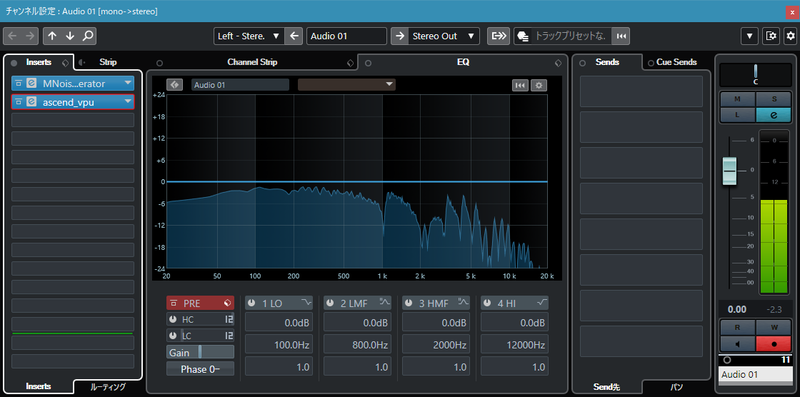This screenshot has width=800, height=397.
Task: Activate the HC high-cut filter
Action: coord(173,319)
